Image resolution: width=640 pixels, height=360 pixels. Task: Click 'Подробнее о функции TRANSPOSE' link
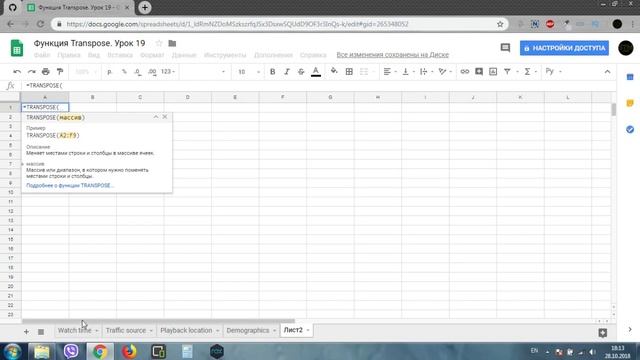(70, 185)
